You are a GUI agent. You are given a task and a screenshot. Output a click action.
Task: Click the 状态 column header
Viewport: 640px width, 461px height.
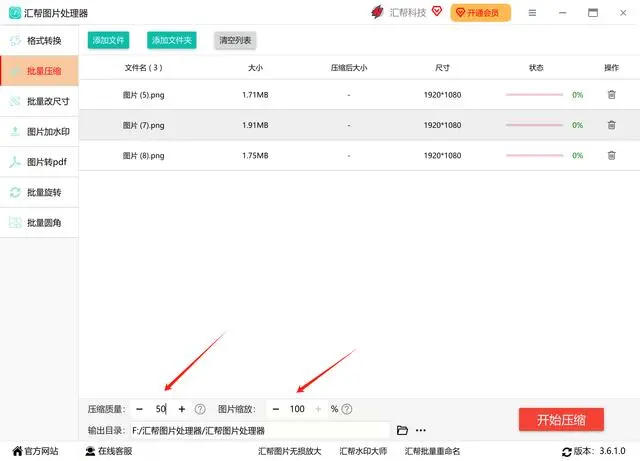coord(536,68)
